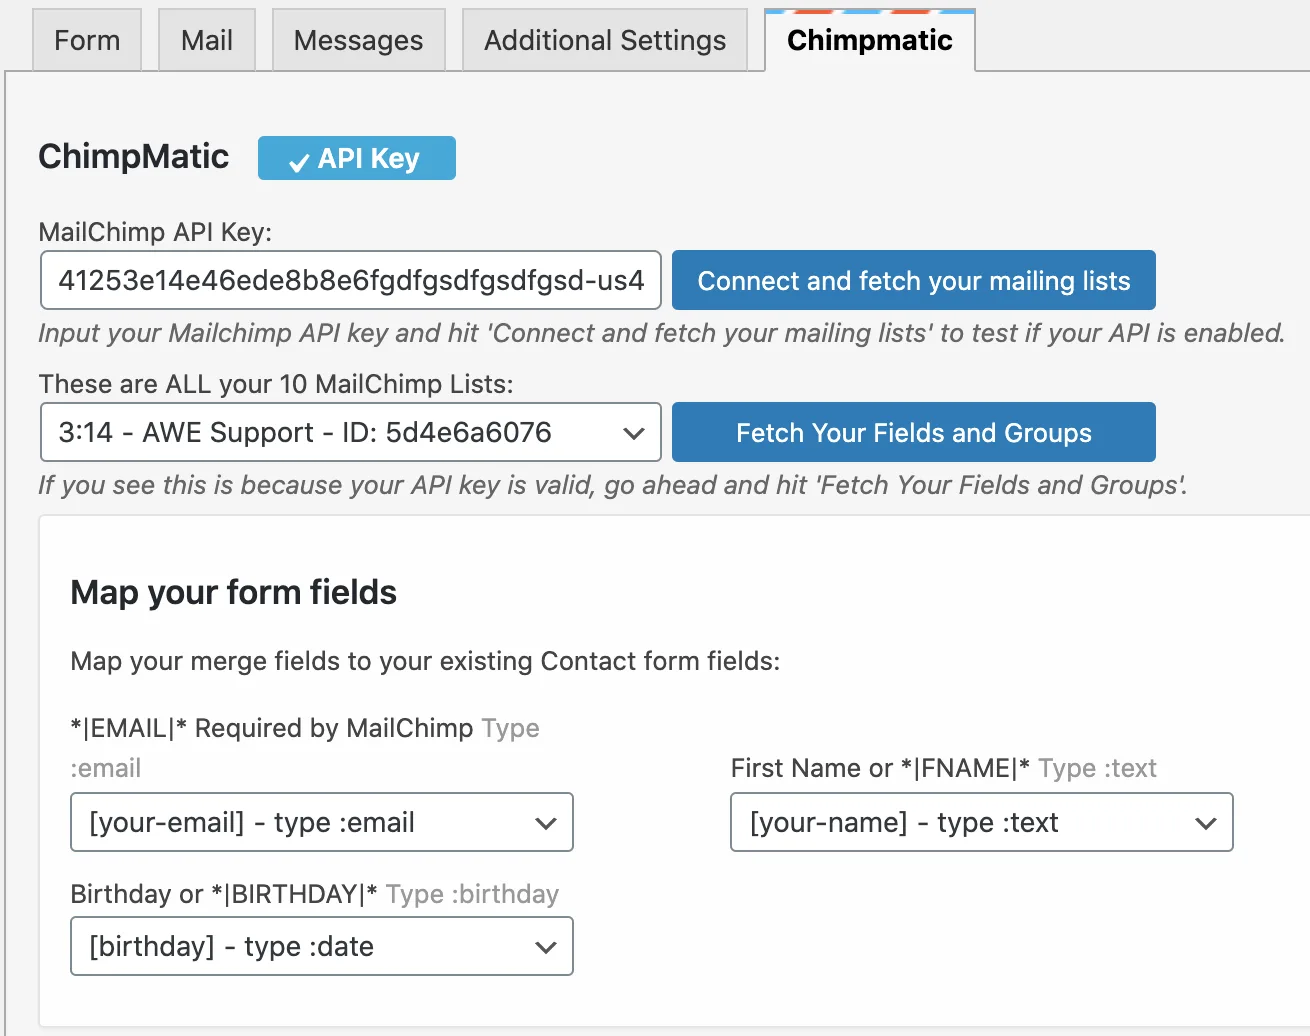Open the Additional Settings tab

pos(604,40)
